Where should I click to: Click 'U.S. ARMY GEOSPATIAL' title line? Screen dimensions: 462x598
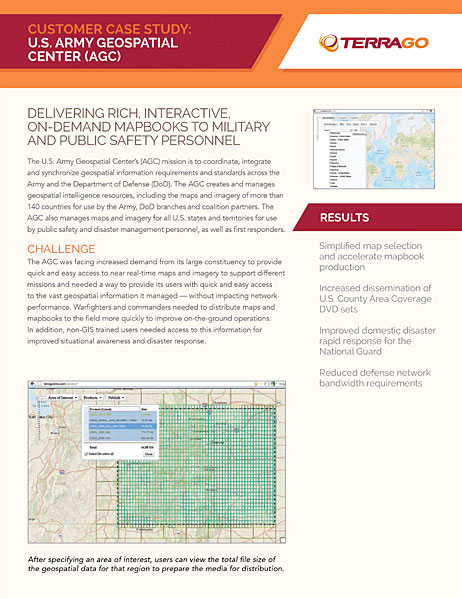[x=103, y=43]
